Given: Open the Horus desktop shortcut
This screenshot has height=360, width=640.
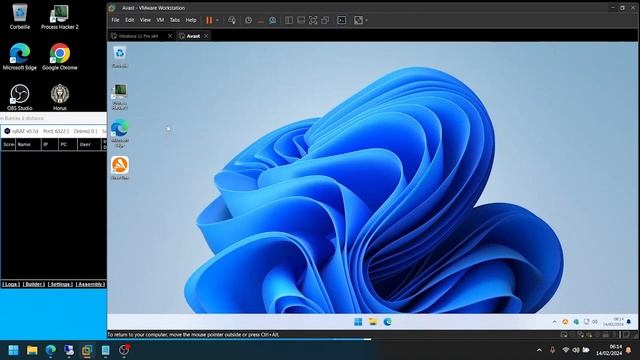Looking at the screenshot, I should (x=60, y=97).
